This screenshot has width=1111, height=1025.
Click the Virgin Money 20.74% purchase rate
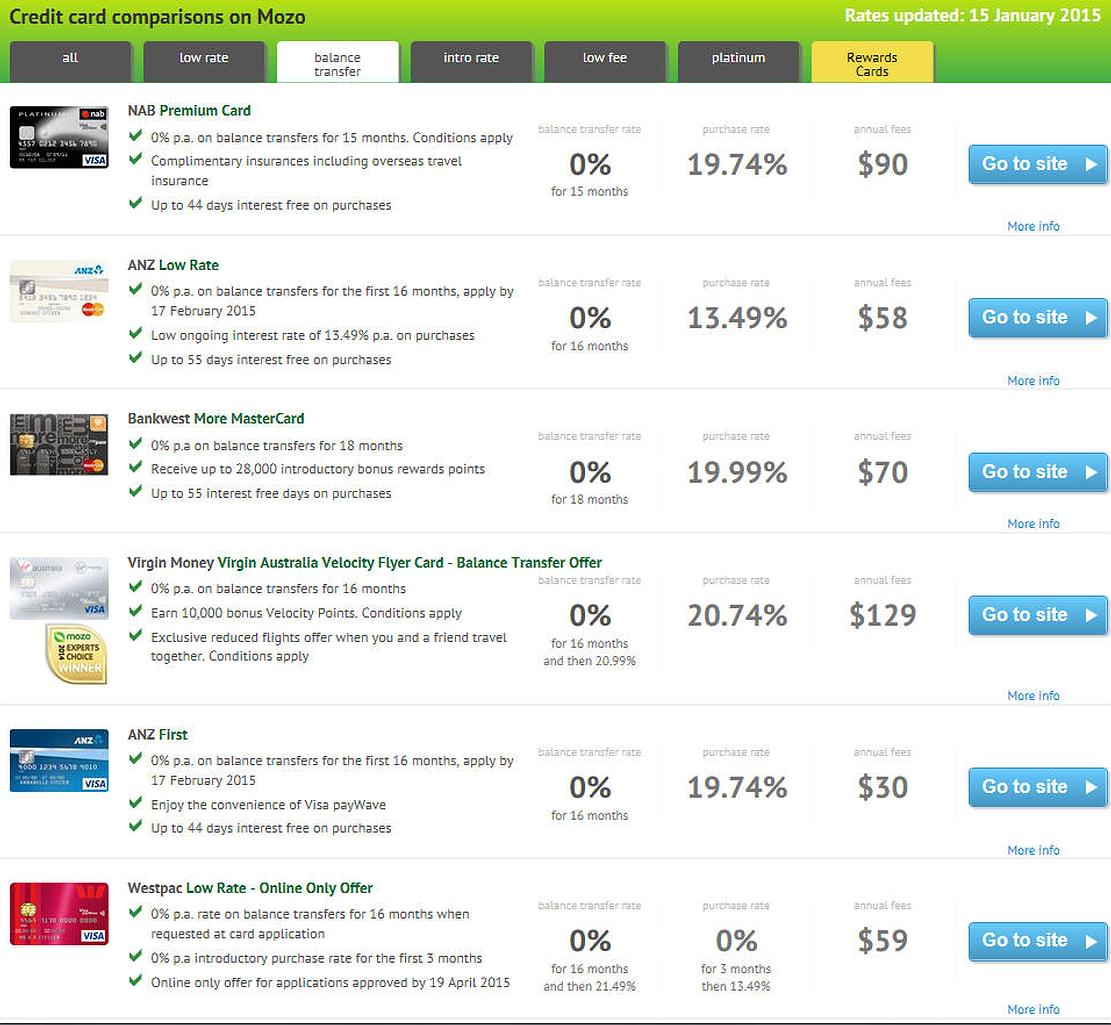point(737,616)
